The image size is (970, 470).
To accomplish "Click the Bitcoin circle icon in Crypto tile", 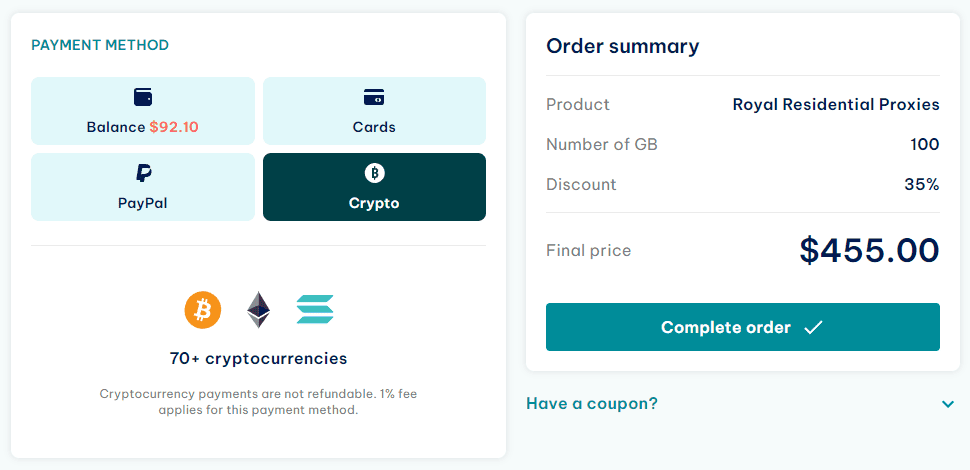I will pyautogui.click(x=374, y=173).
